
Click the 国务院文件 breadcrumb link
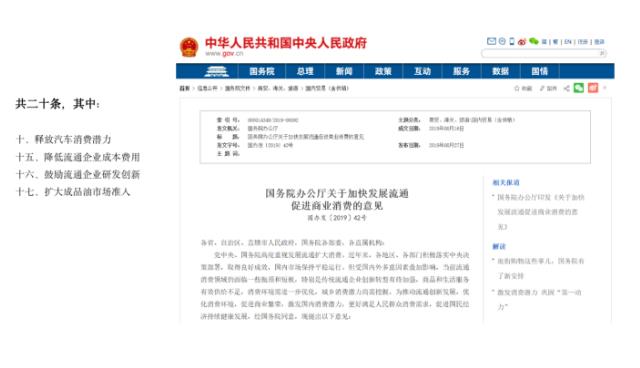click(237, 88)
